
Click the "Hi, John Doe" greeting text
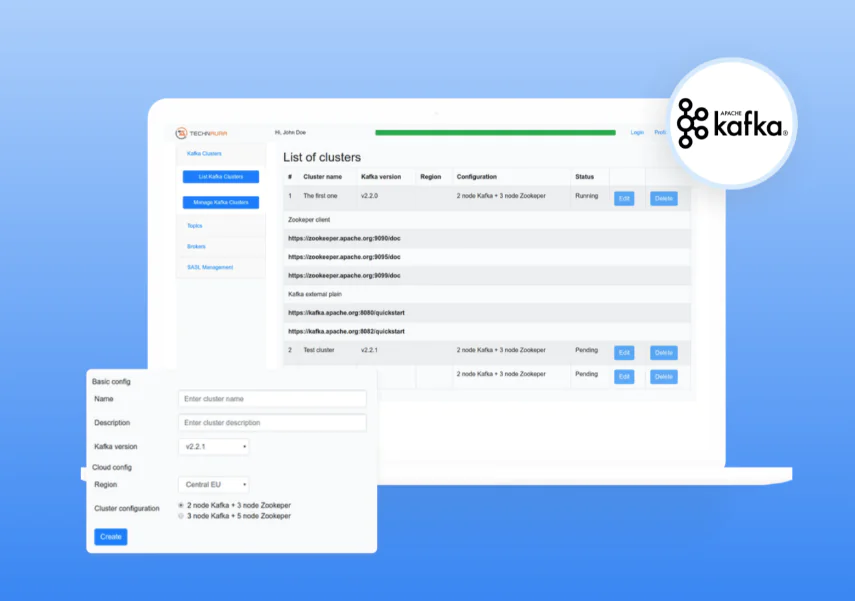click(x=290, y=133)
